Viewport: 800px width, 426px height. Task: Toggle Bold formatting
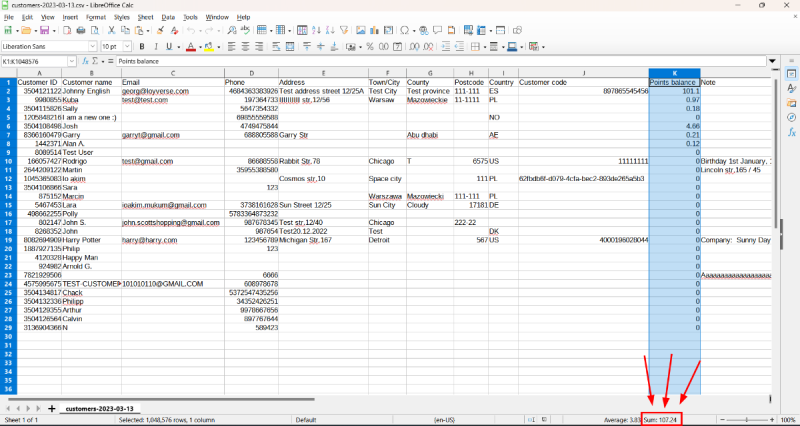pyautogui.click(x=142, y=46)
